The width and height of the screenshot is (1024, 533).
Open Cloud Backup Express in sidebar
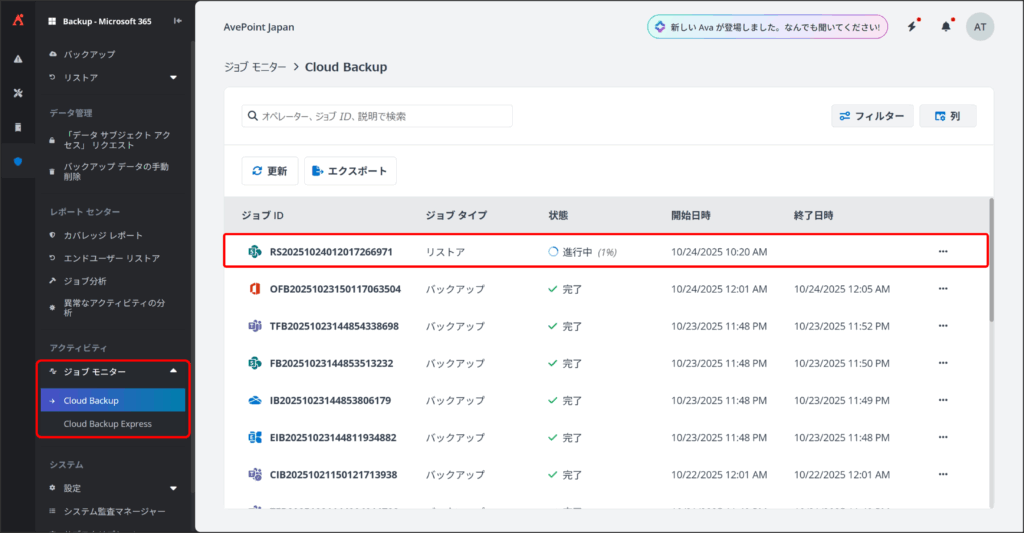107,424
